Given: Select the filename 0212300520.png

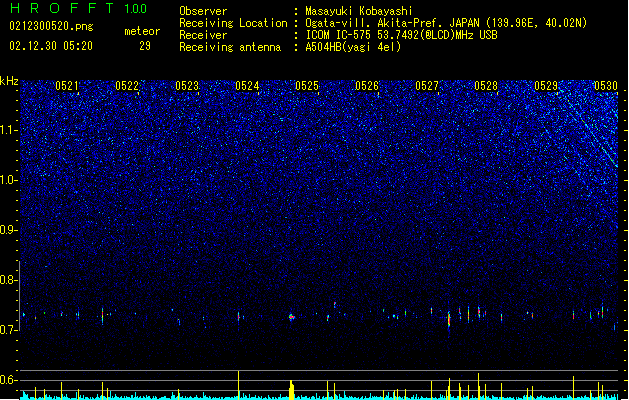Looking at the screenshot, I should [x=51, y=26].
